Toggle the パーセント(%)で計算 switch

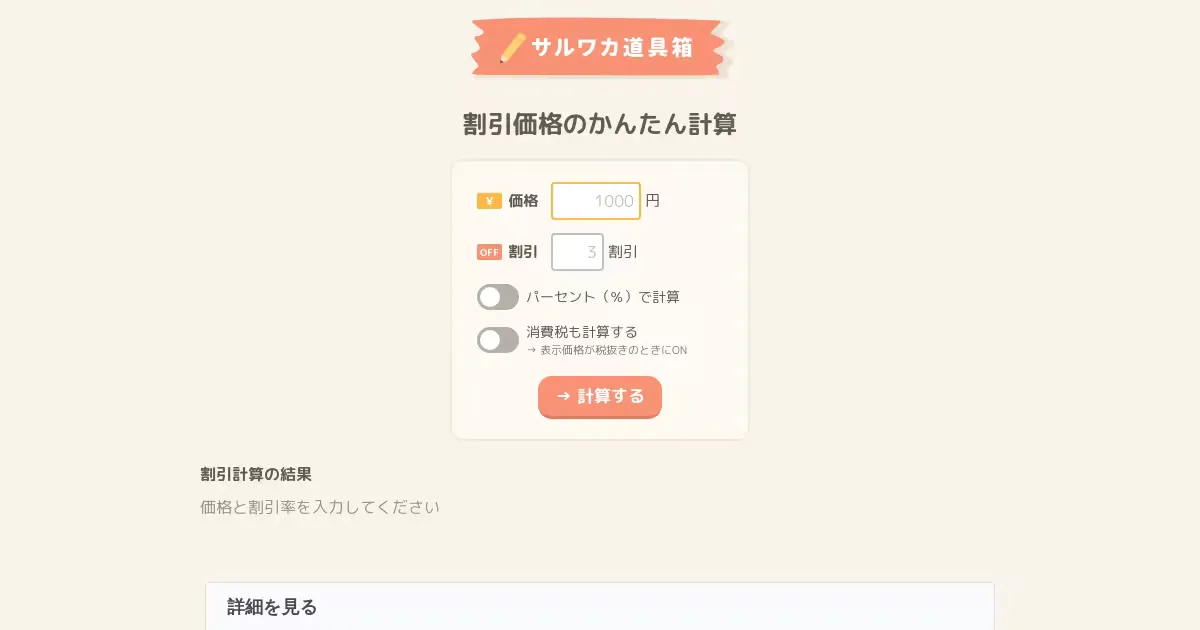coord(497,297)
